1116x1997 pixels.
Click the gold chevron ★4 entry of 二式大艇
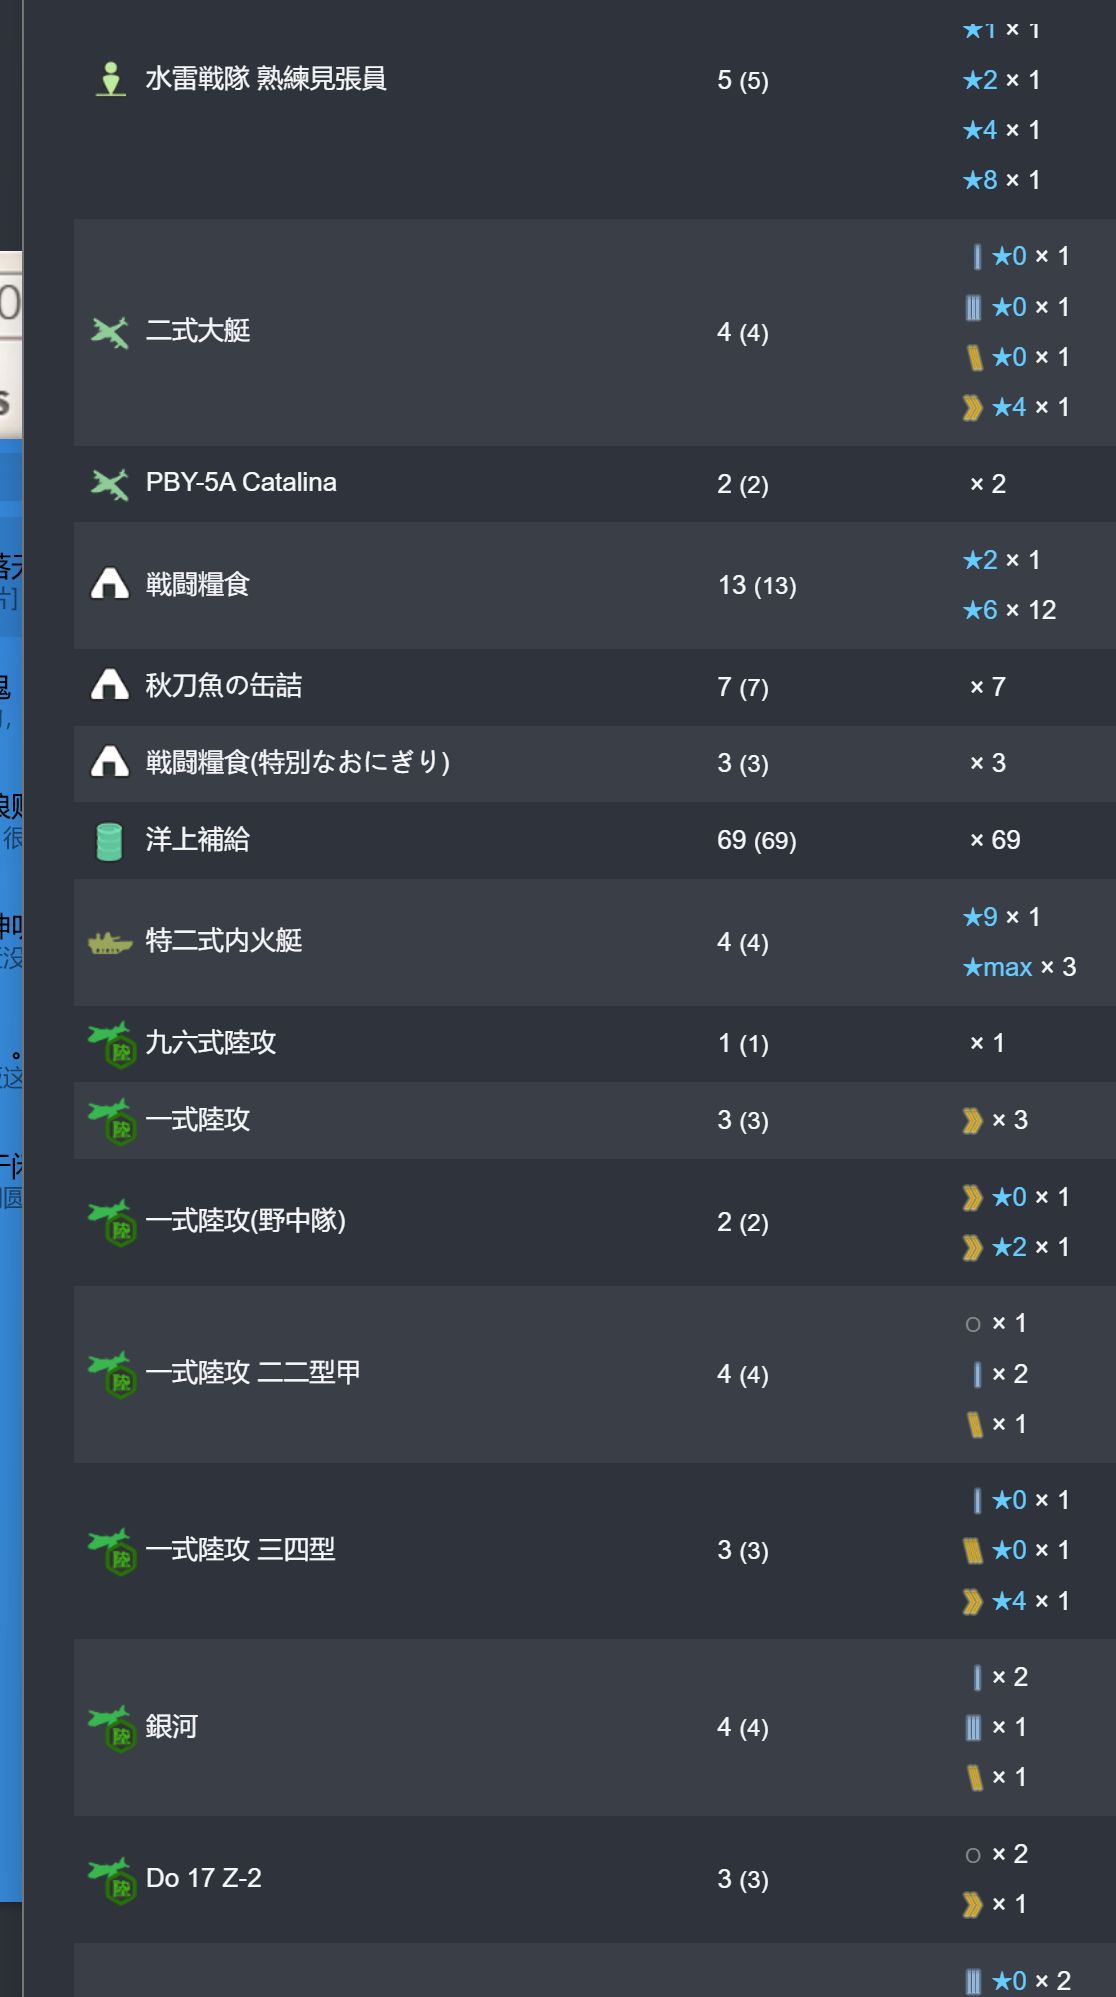(1016, 407)
